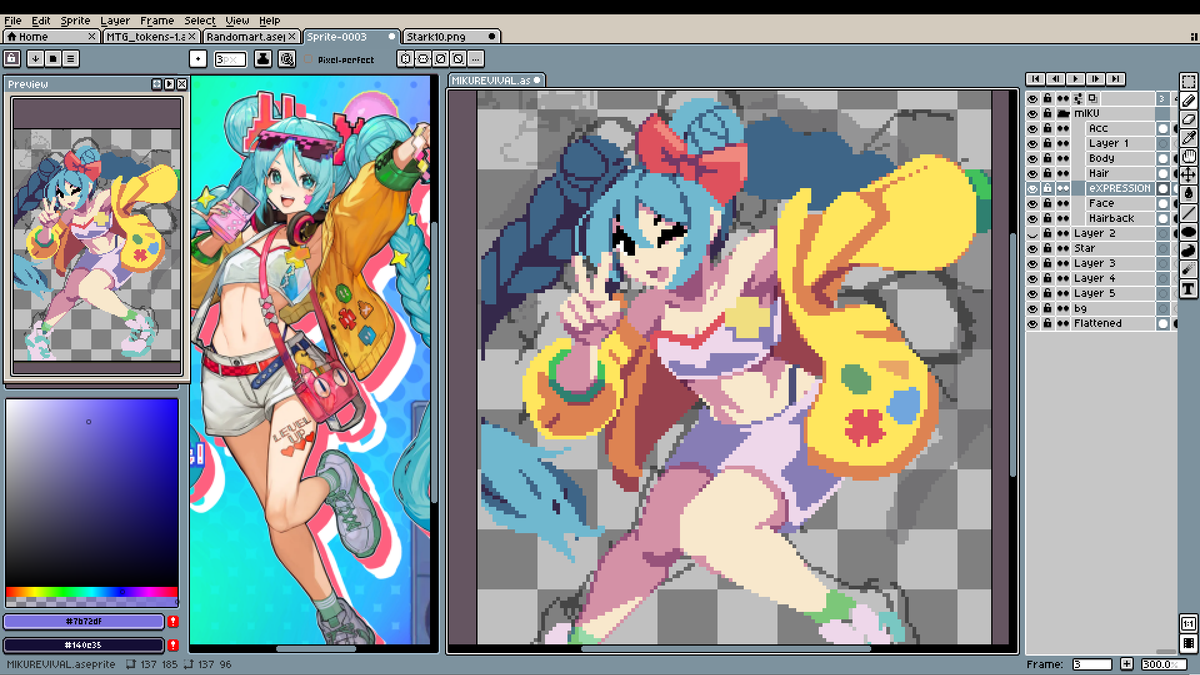Image resolution: width=1200 pixels, height=675 pixels.
Task: Select the Rectangular Marquee tool
Action: (x=1188, y=82)
